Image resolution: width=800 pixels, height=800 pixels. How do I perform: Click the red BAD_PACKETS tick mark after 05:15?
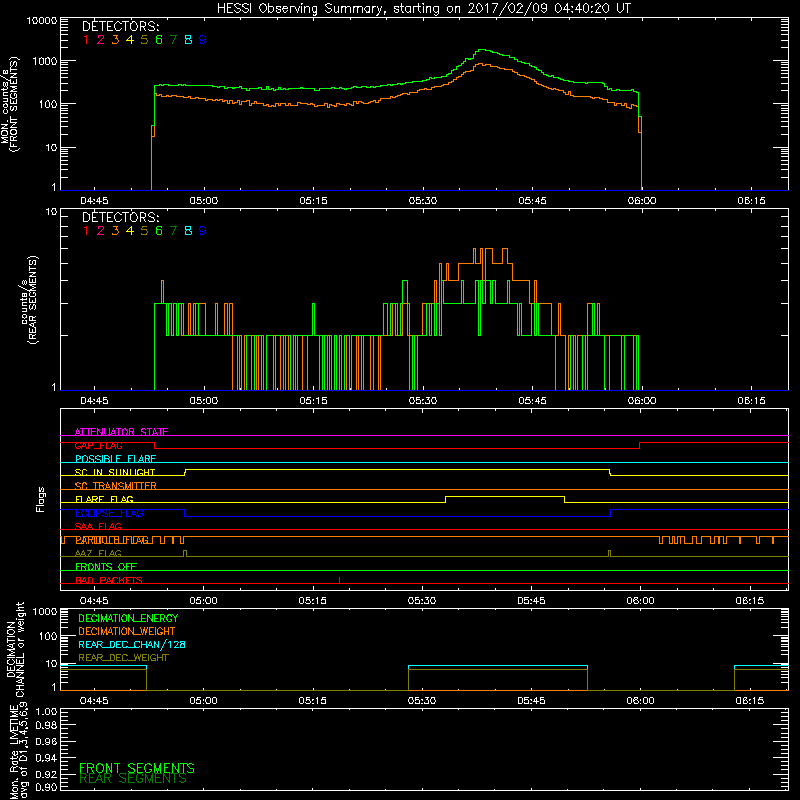[339, 580]
